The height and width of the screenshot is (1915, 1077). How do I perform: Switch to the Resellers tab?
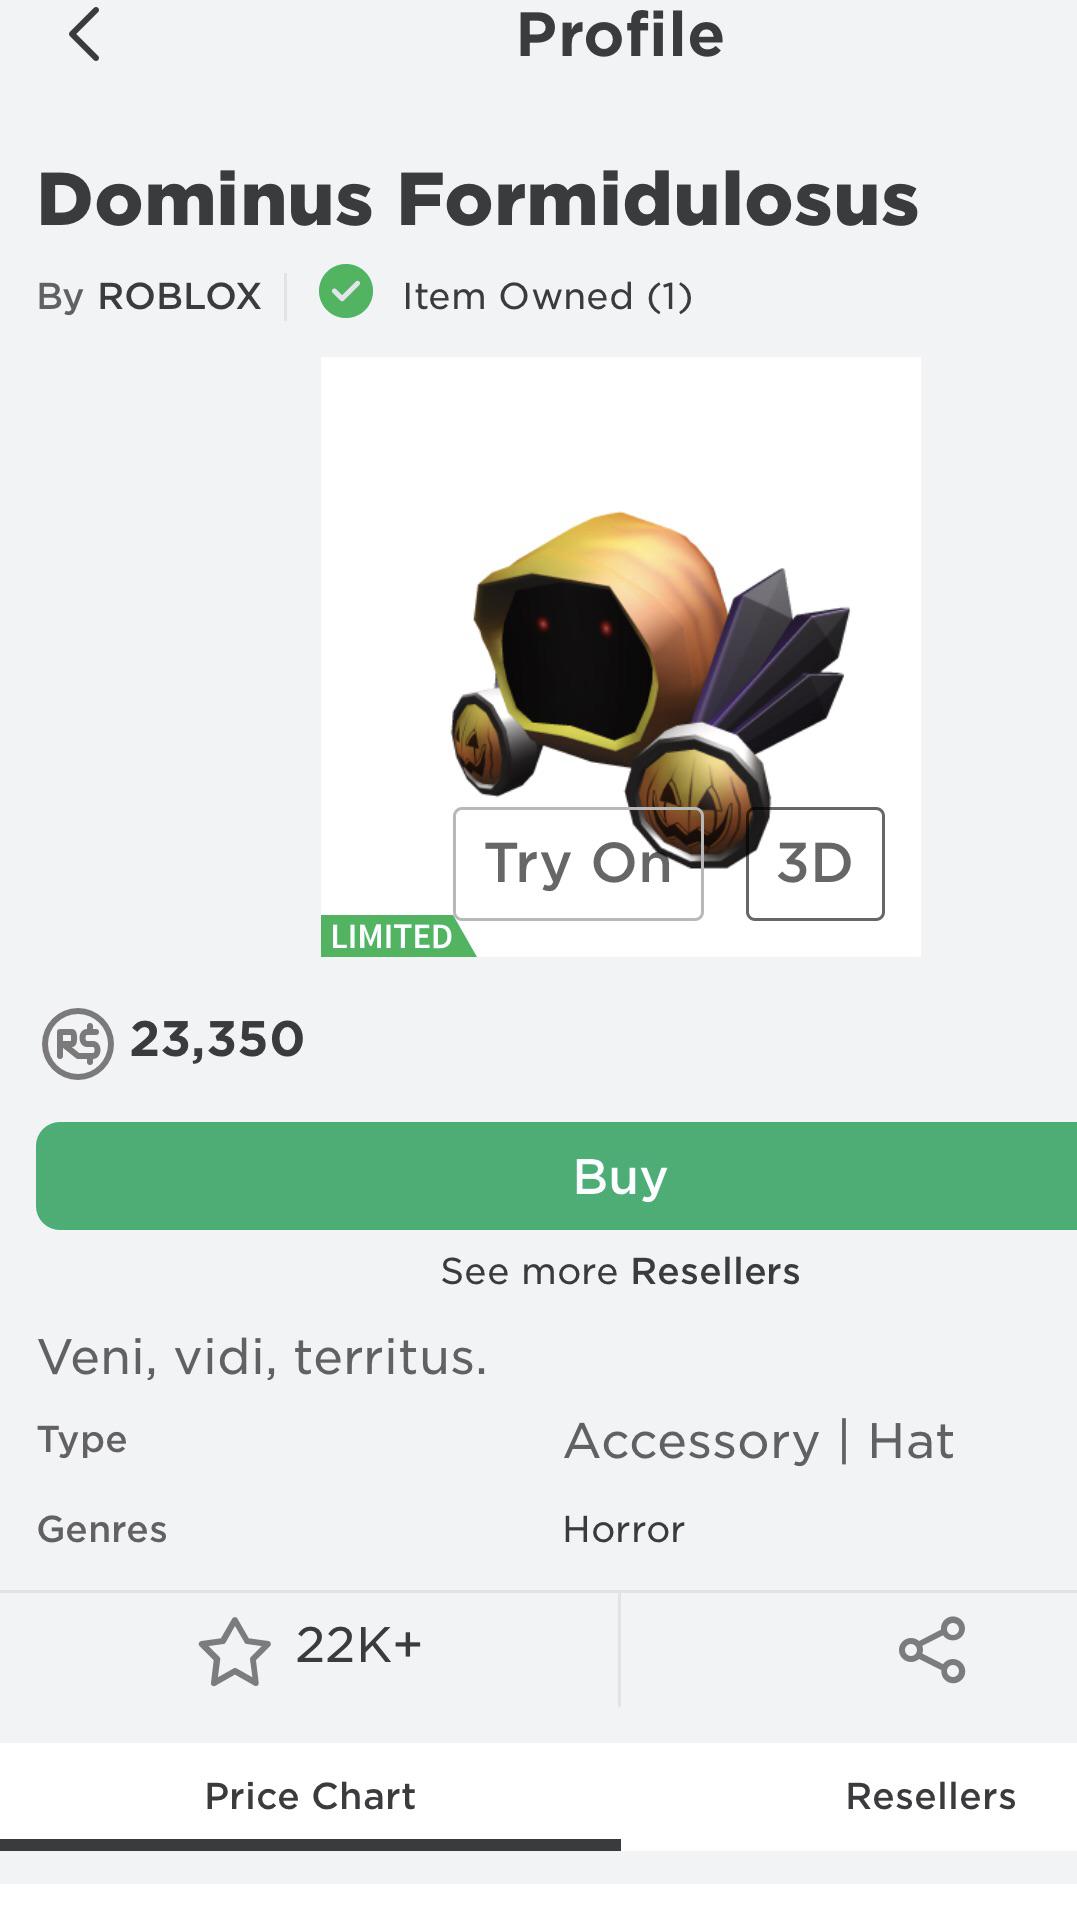(x=930, y=1796)
